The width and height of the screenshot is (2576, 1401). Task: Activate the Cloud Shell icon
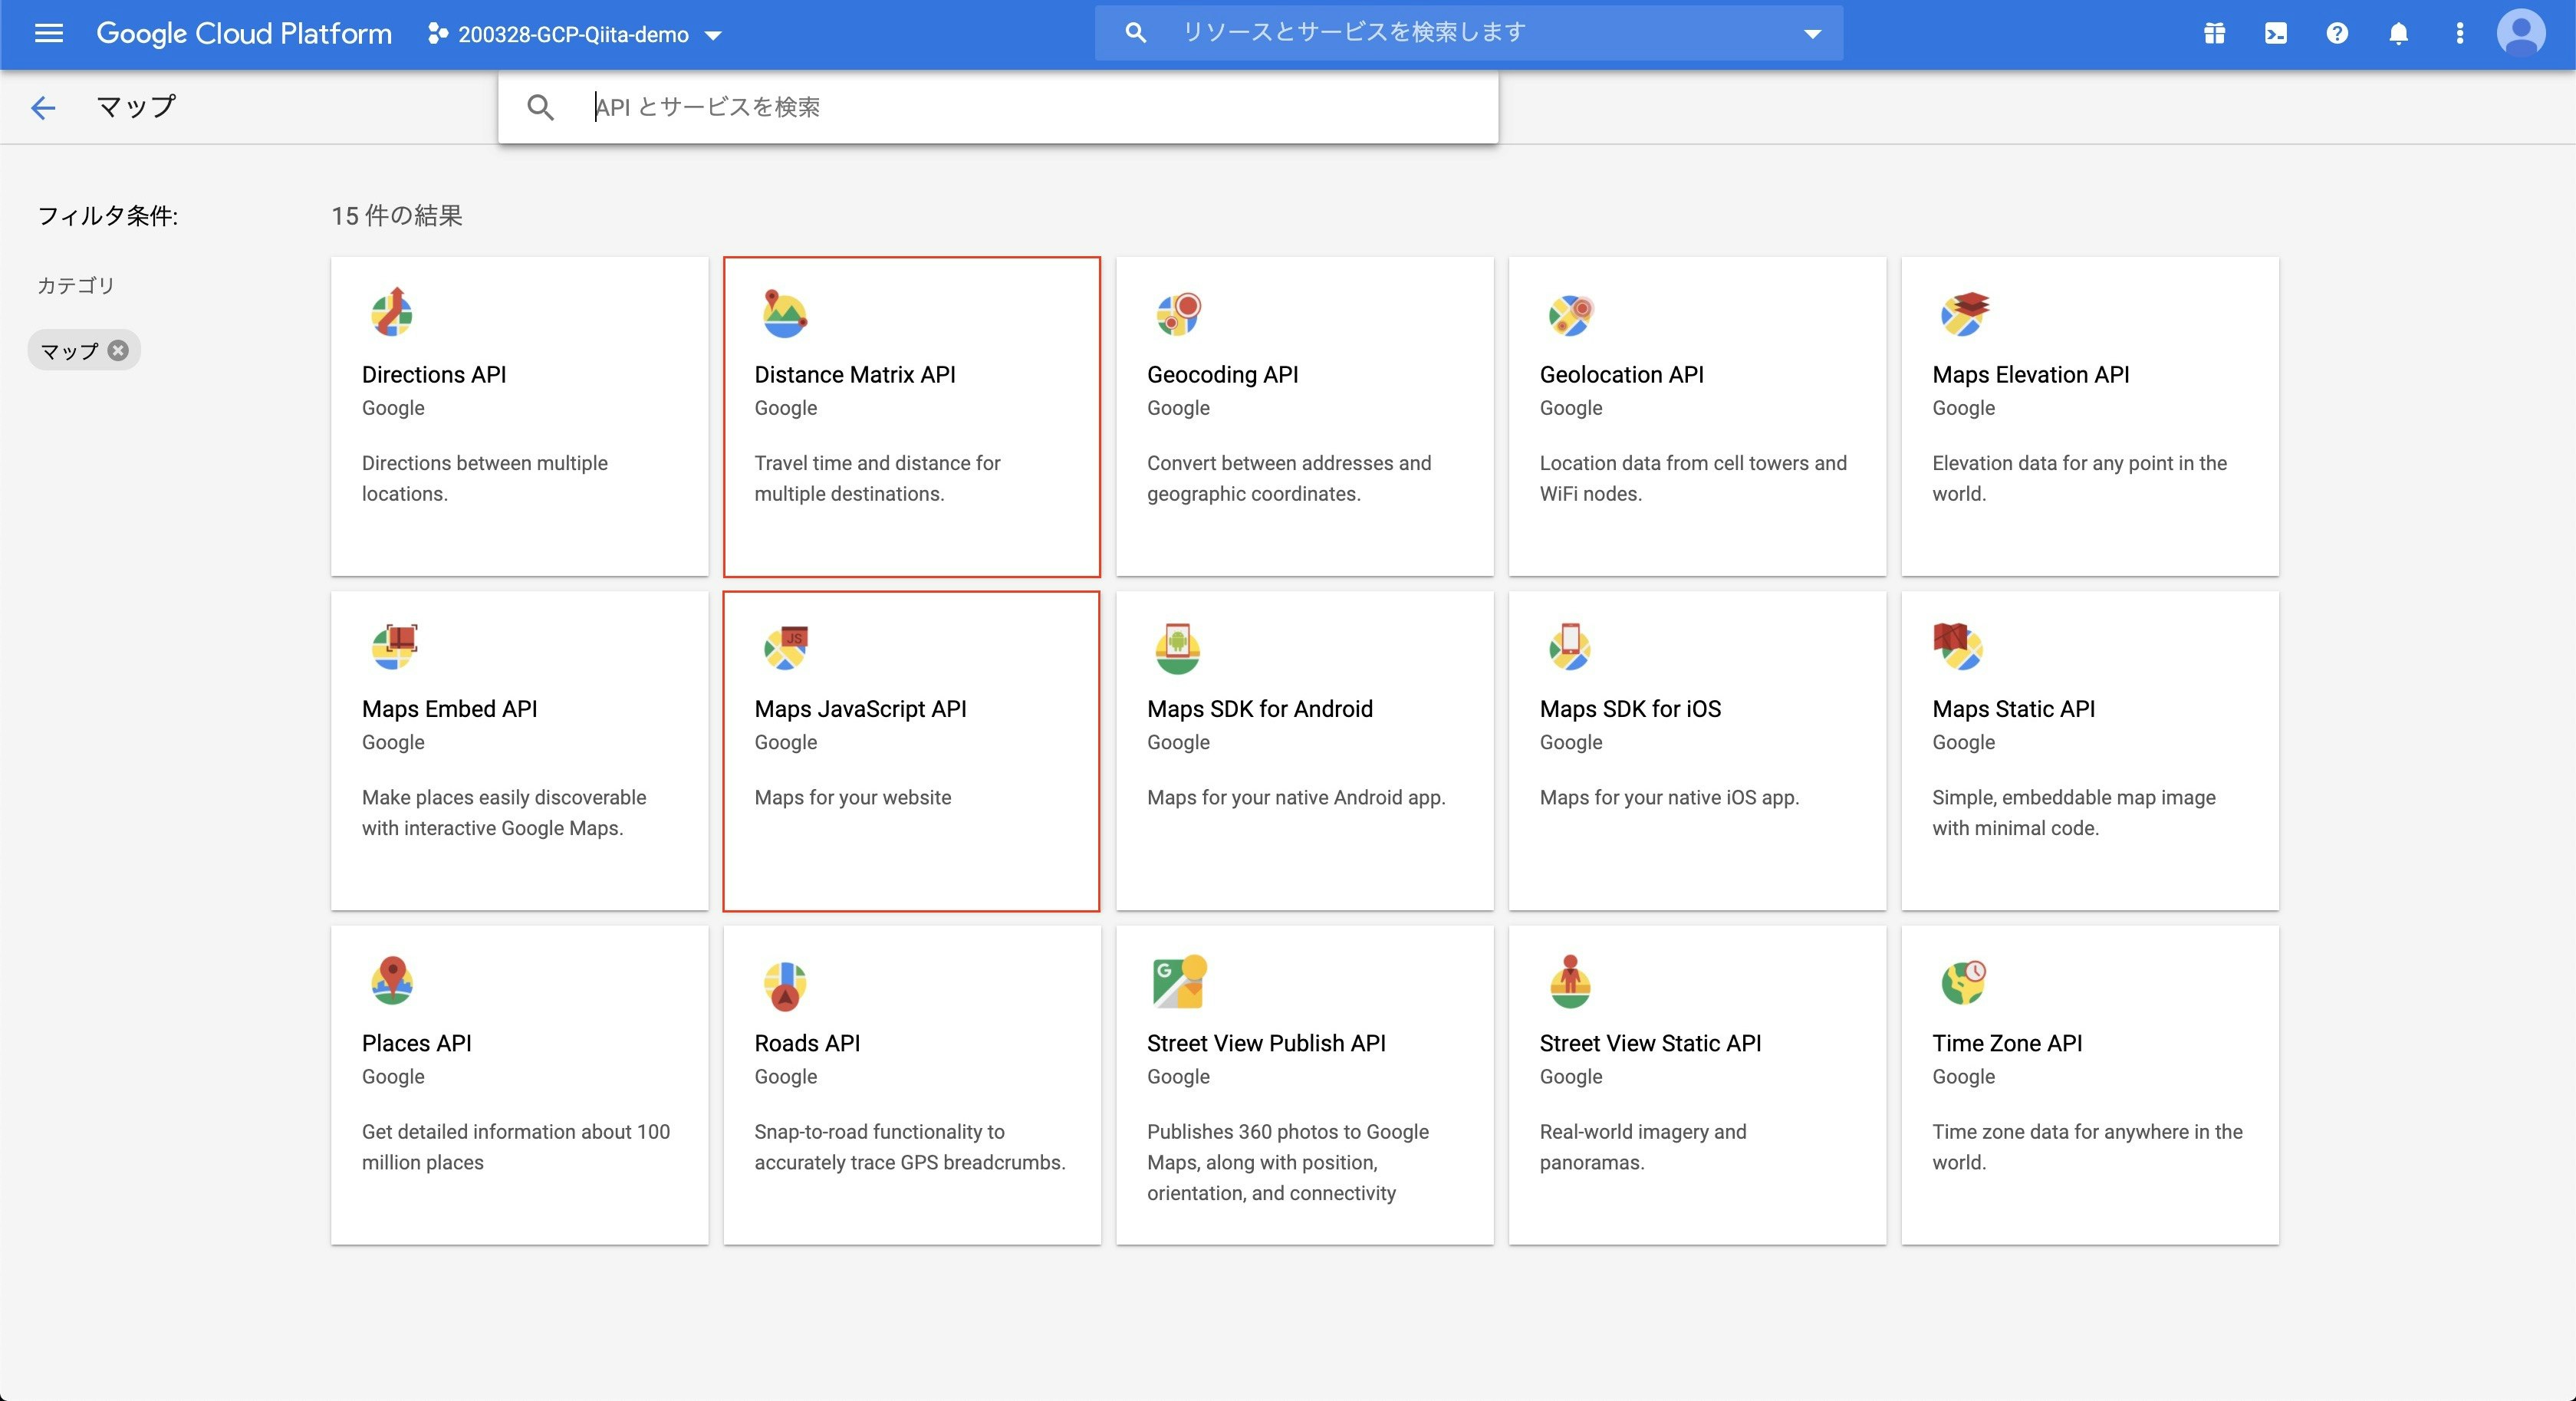2275,33
